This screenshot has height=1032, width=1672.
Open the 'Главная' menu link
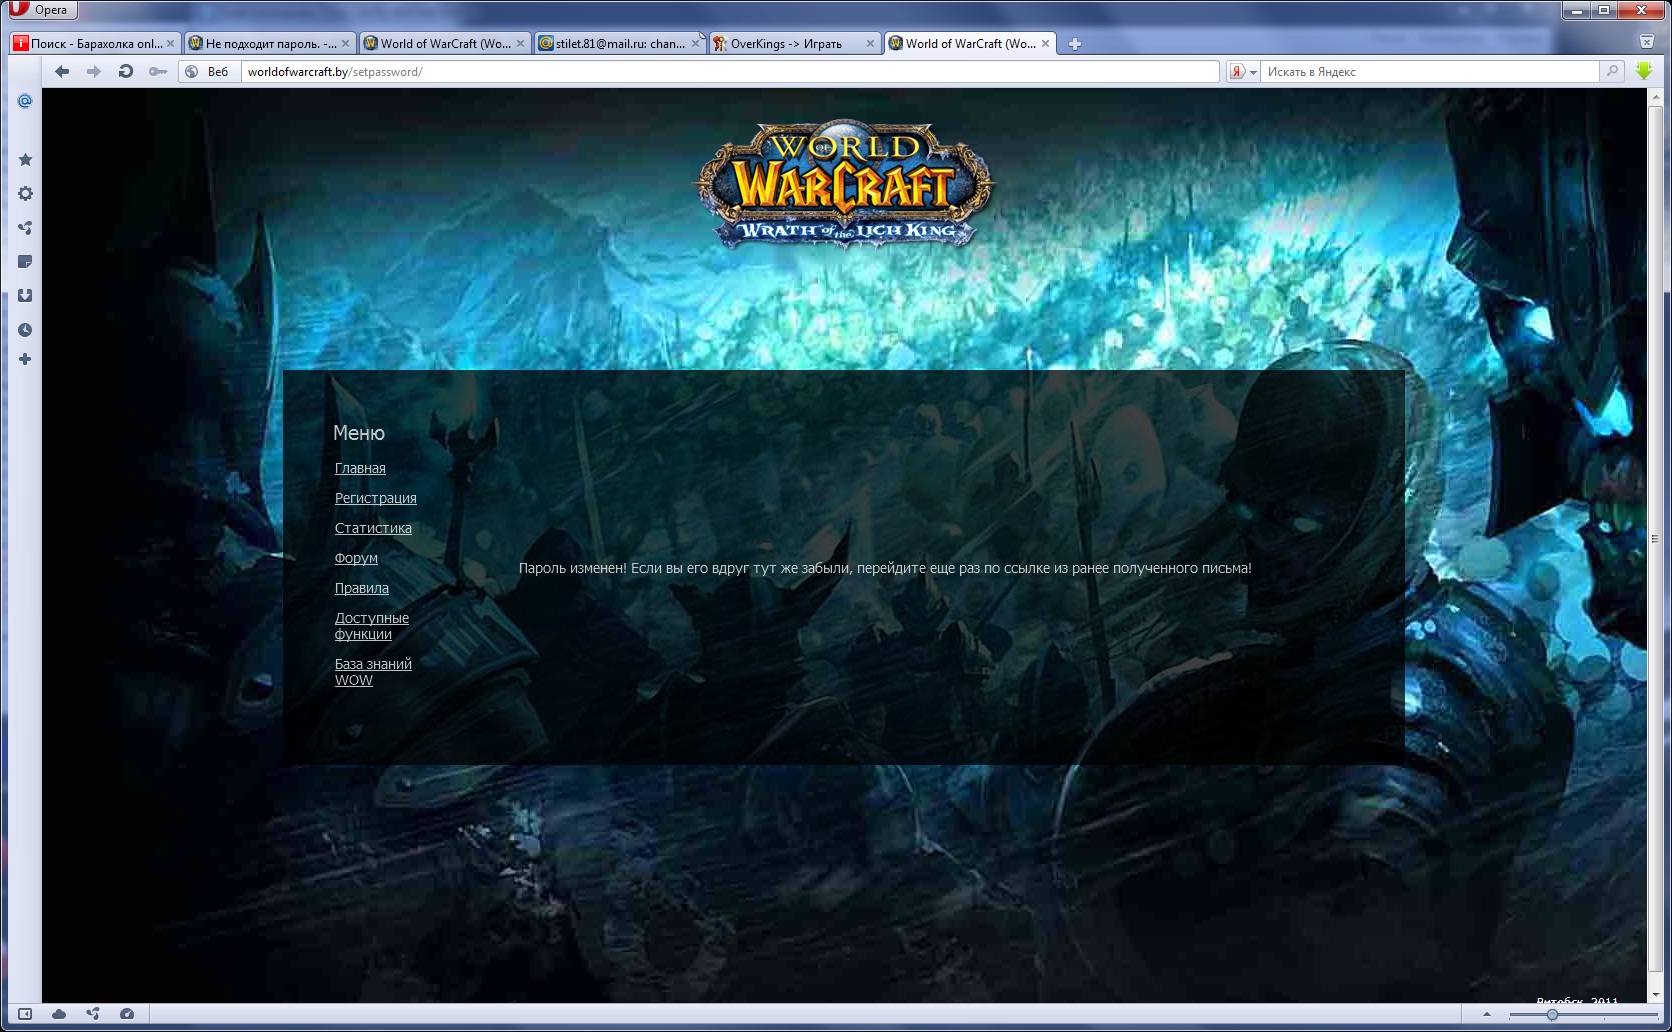360,468
